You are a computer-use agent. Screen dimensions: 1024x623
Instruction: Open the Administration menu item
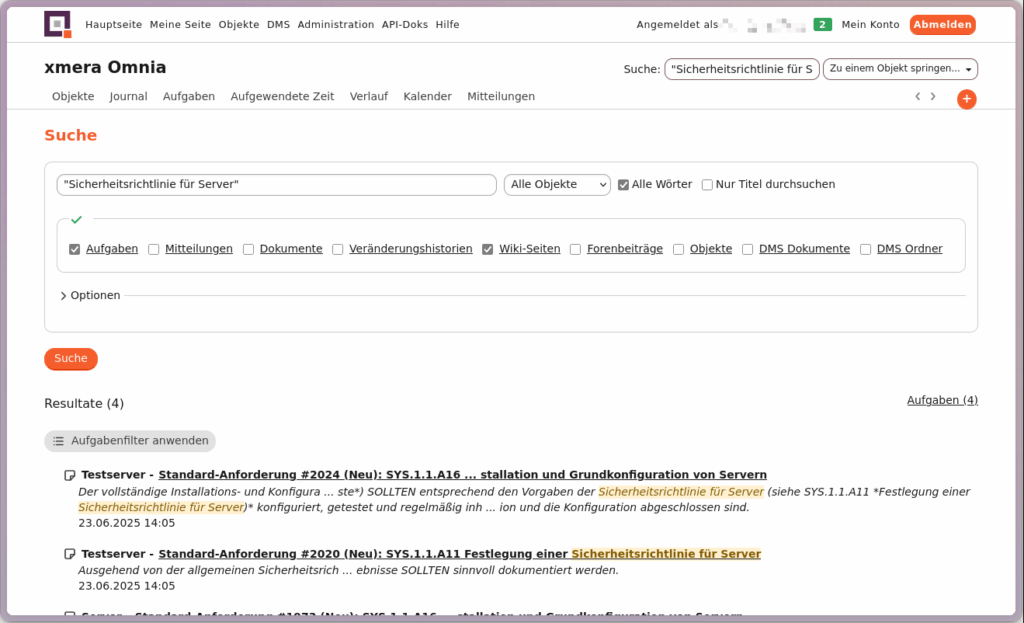(x=335, y=25)
